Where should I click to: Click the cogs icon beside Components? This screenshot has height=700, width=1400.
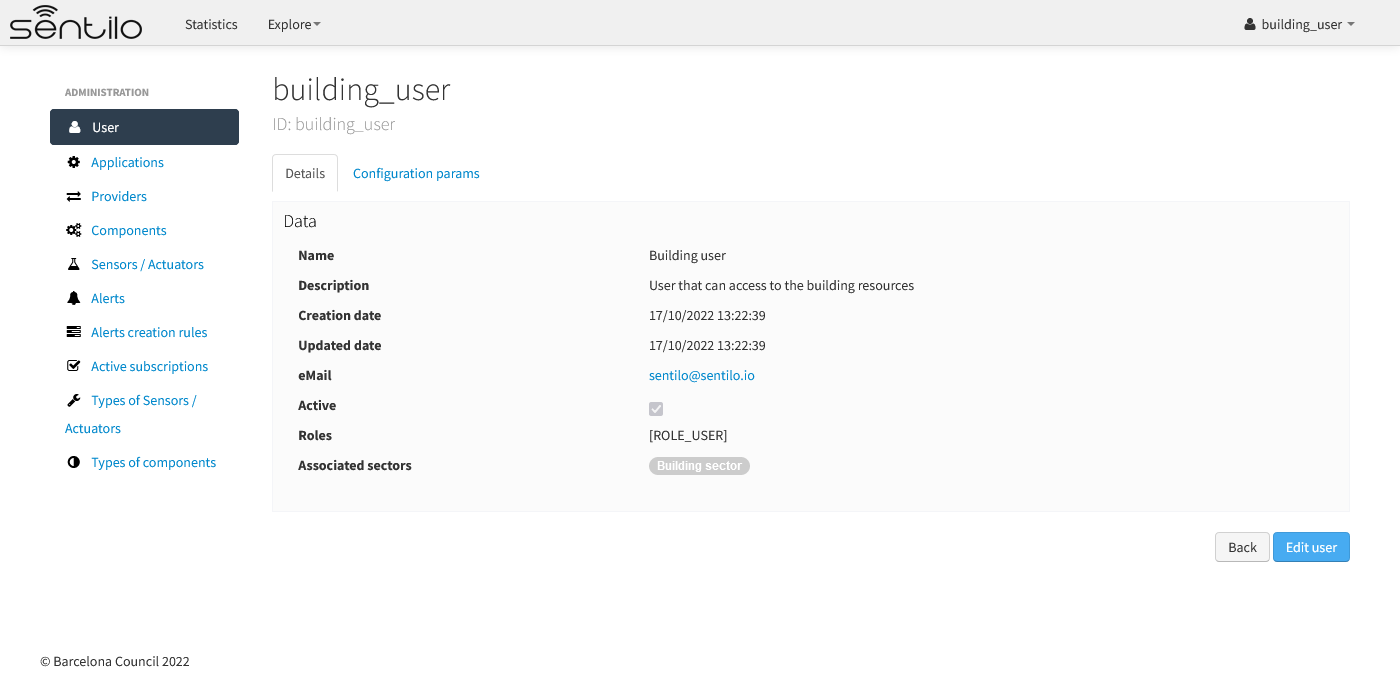pyautogui.click(x=73, y=230)
